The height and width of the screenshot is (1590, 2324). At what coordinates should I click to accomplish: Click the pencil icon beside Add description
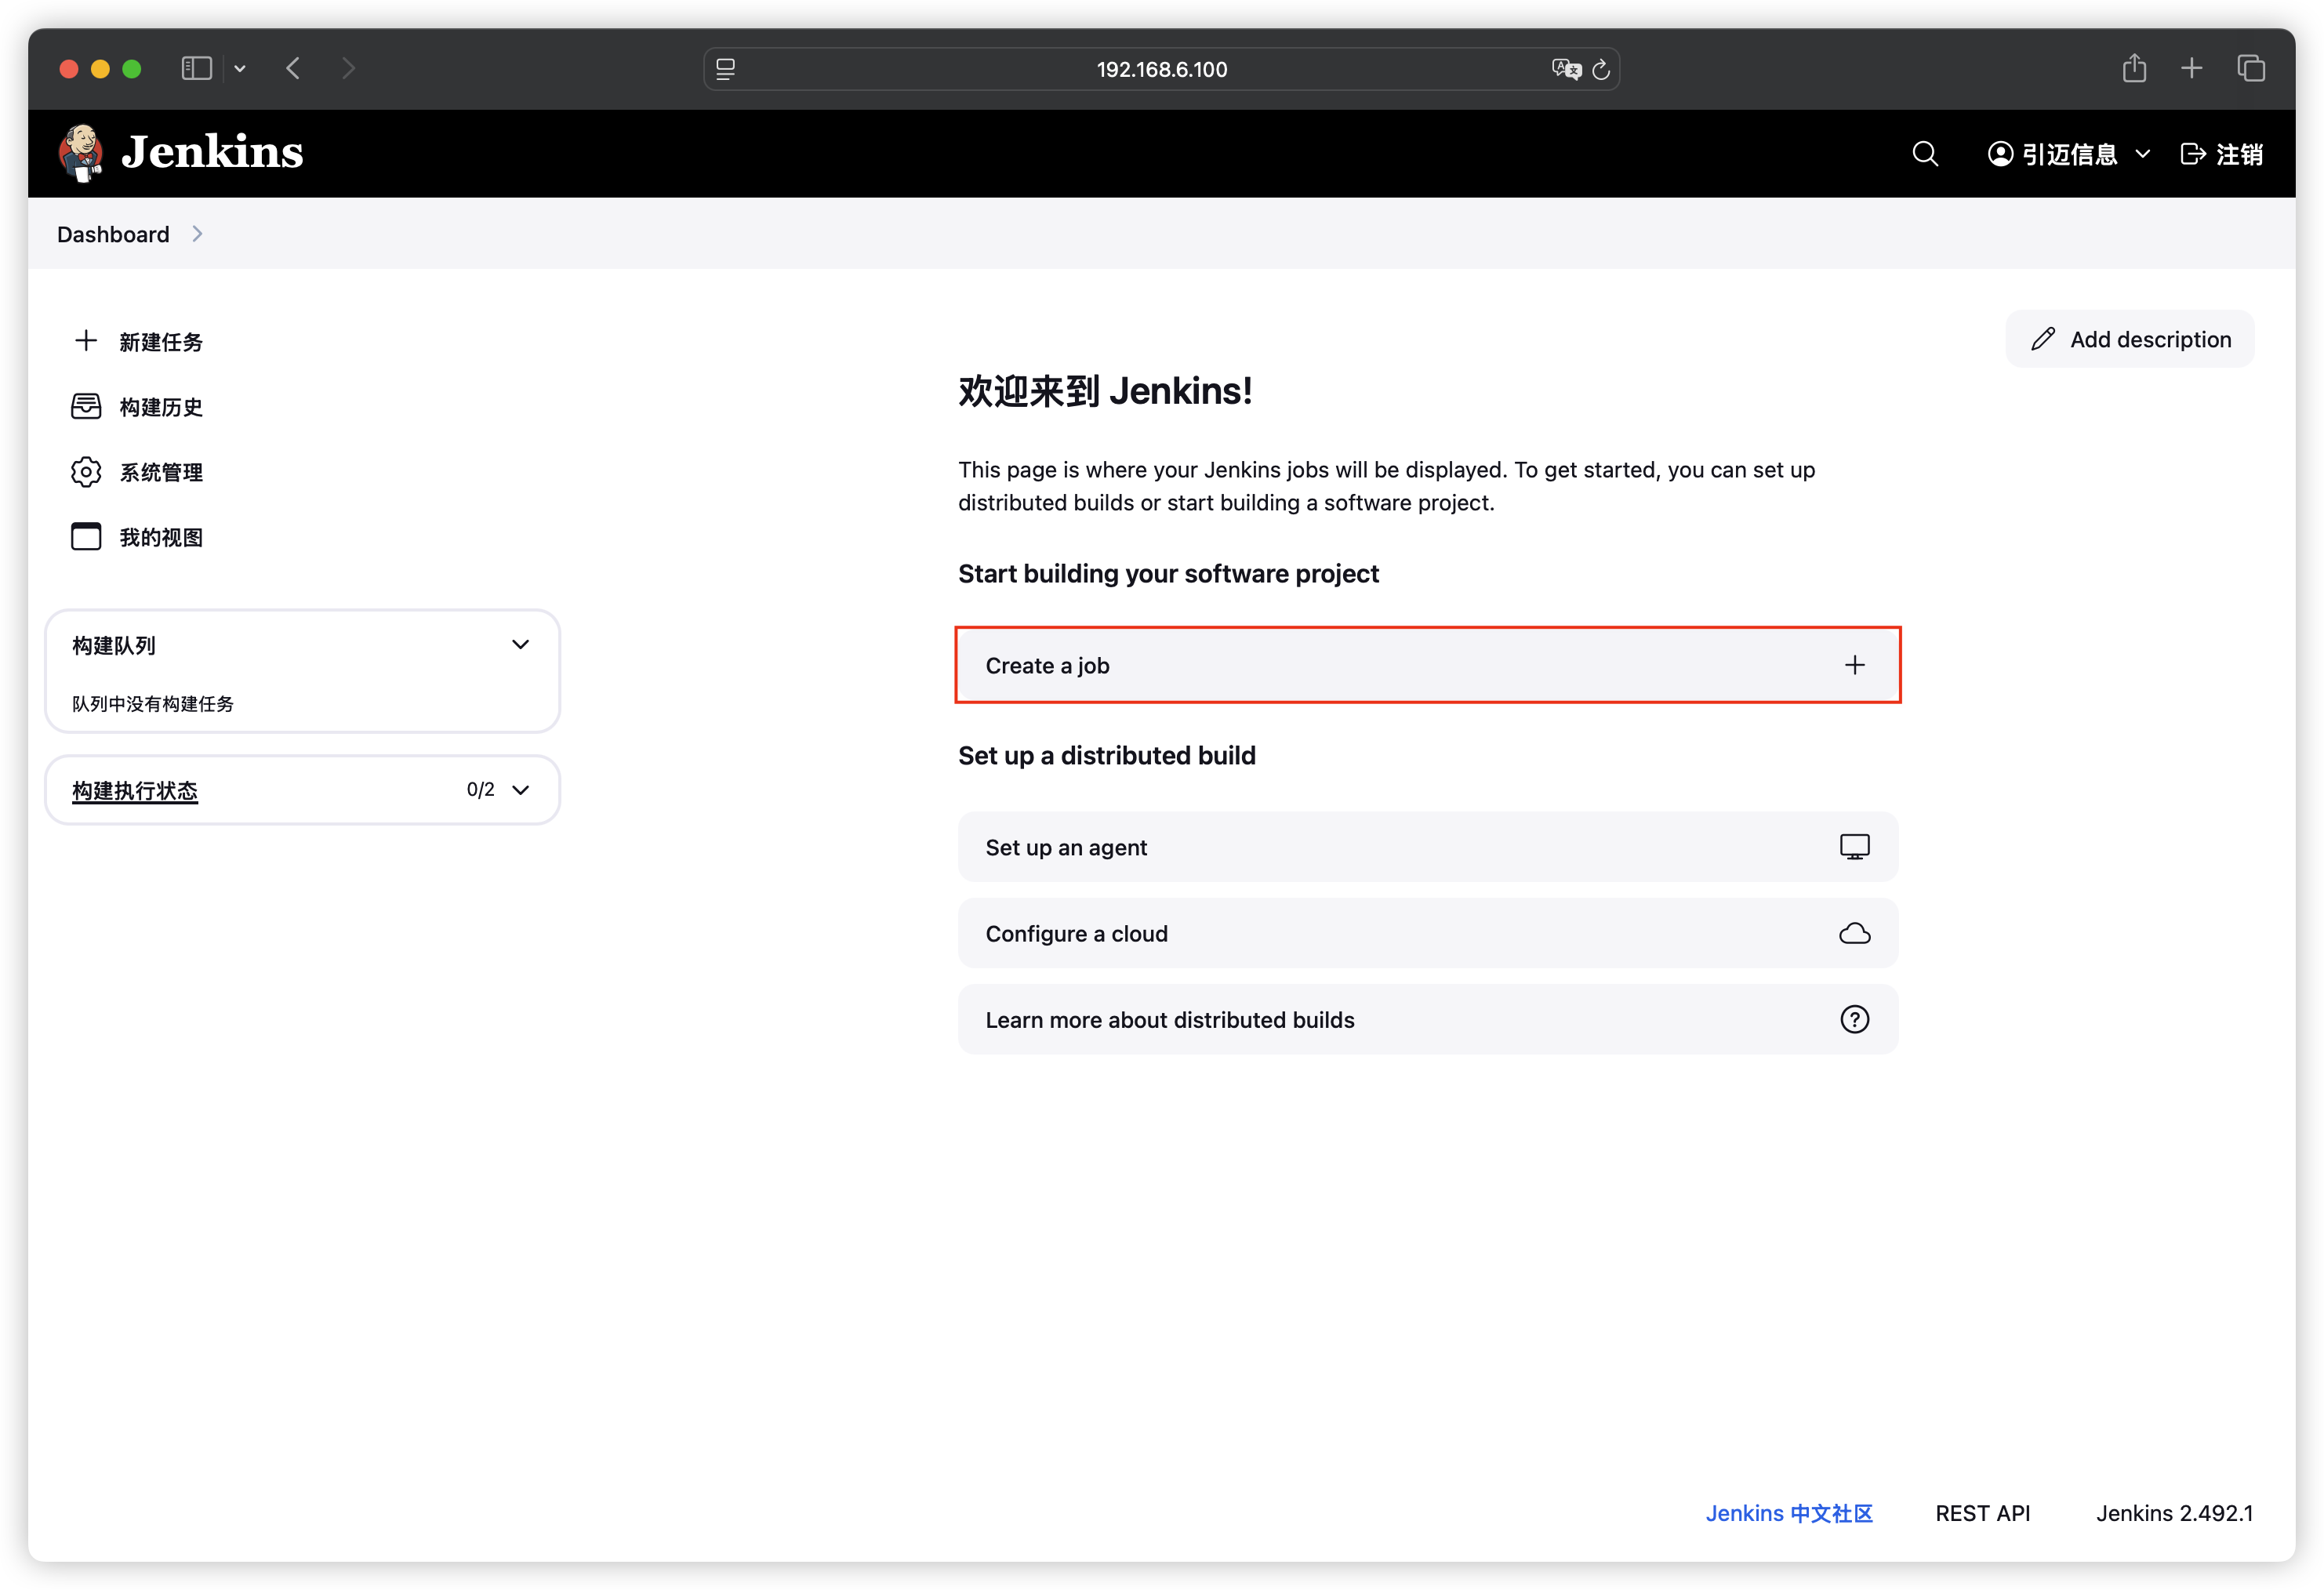point(2043,339)
